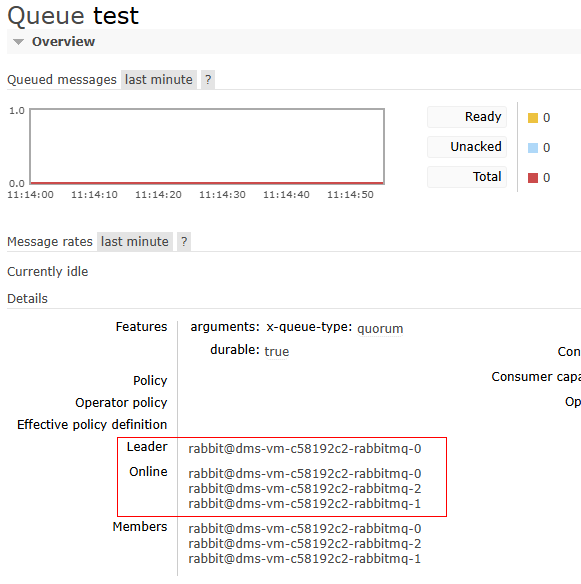Click the durable true value
The height and width of the screenshot is (584, 581).
pos(276,351)
